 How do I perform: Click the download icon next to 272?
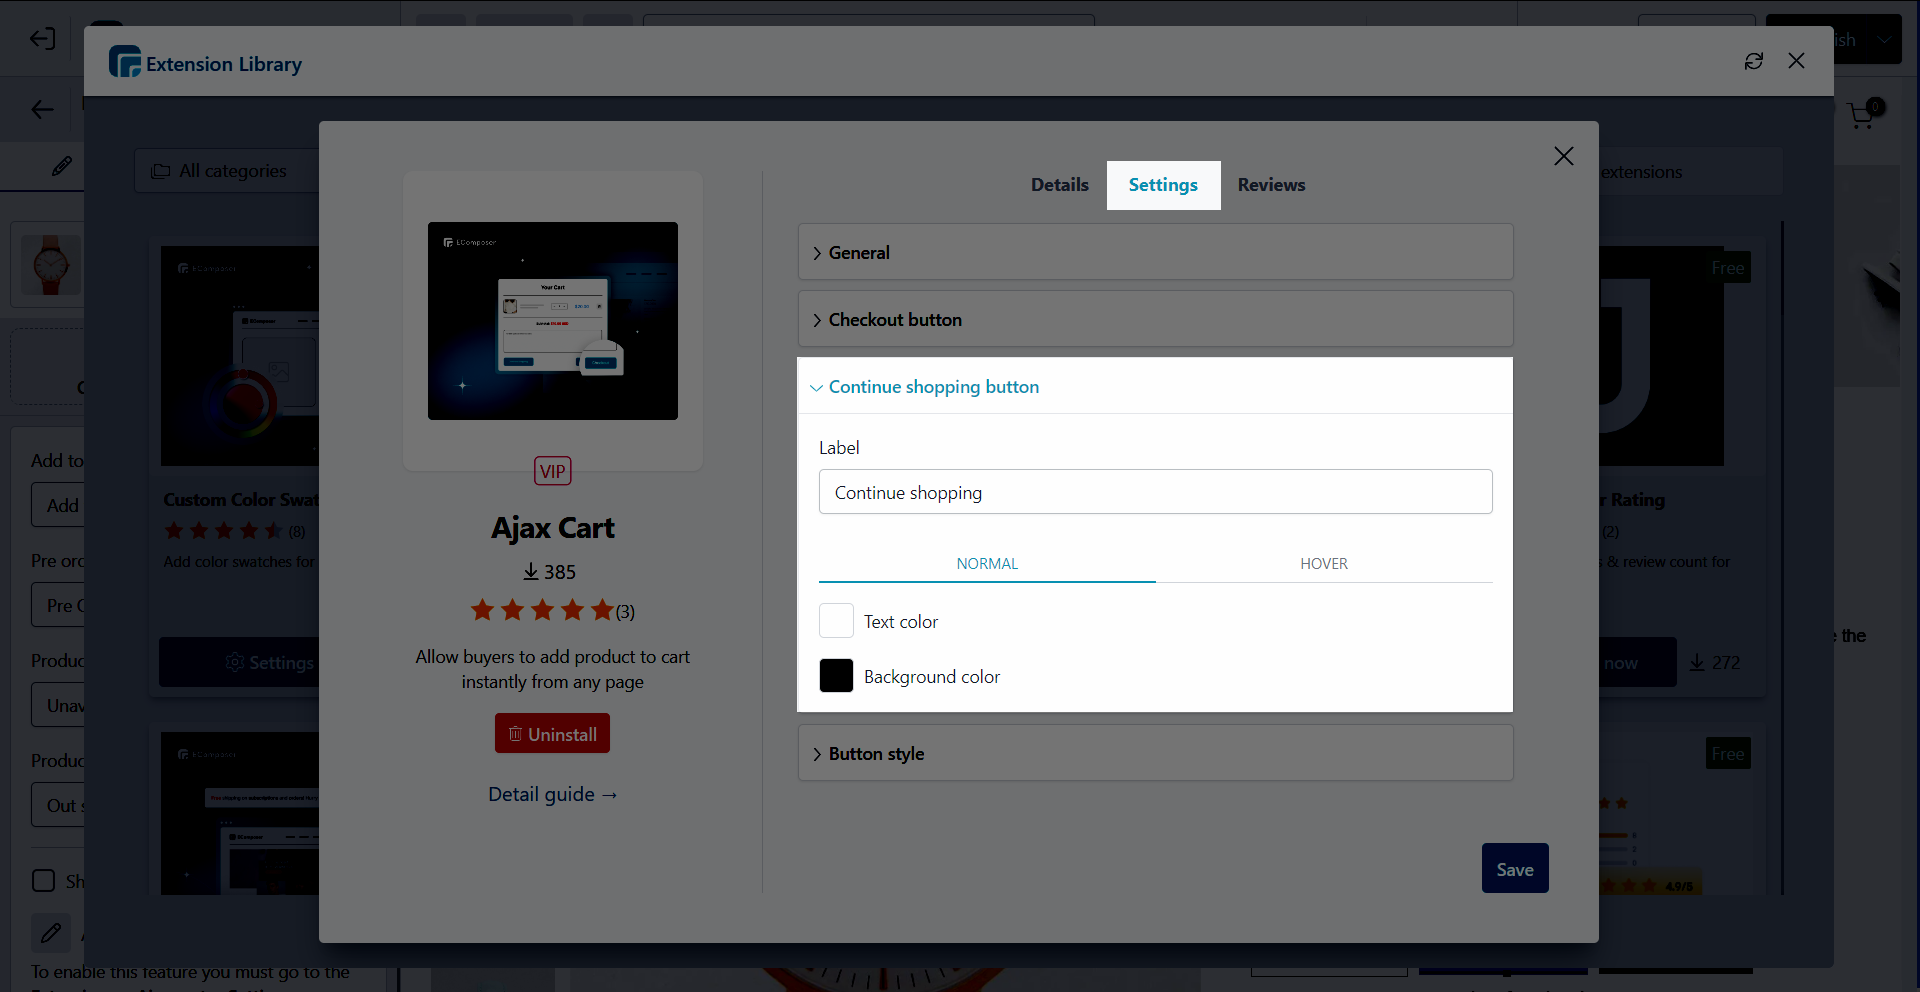pyautogui.click(x=1697, y=662)
